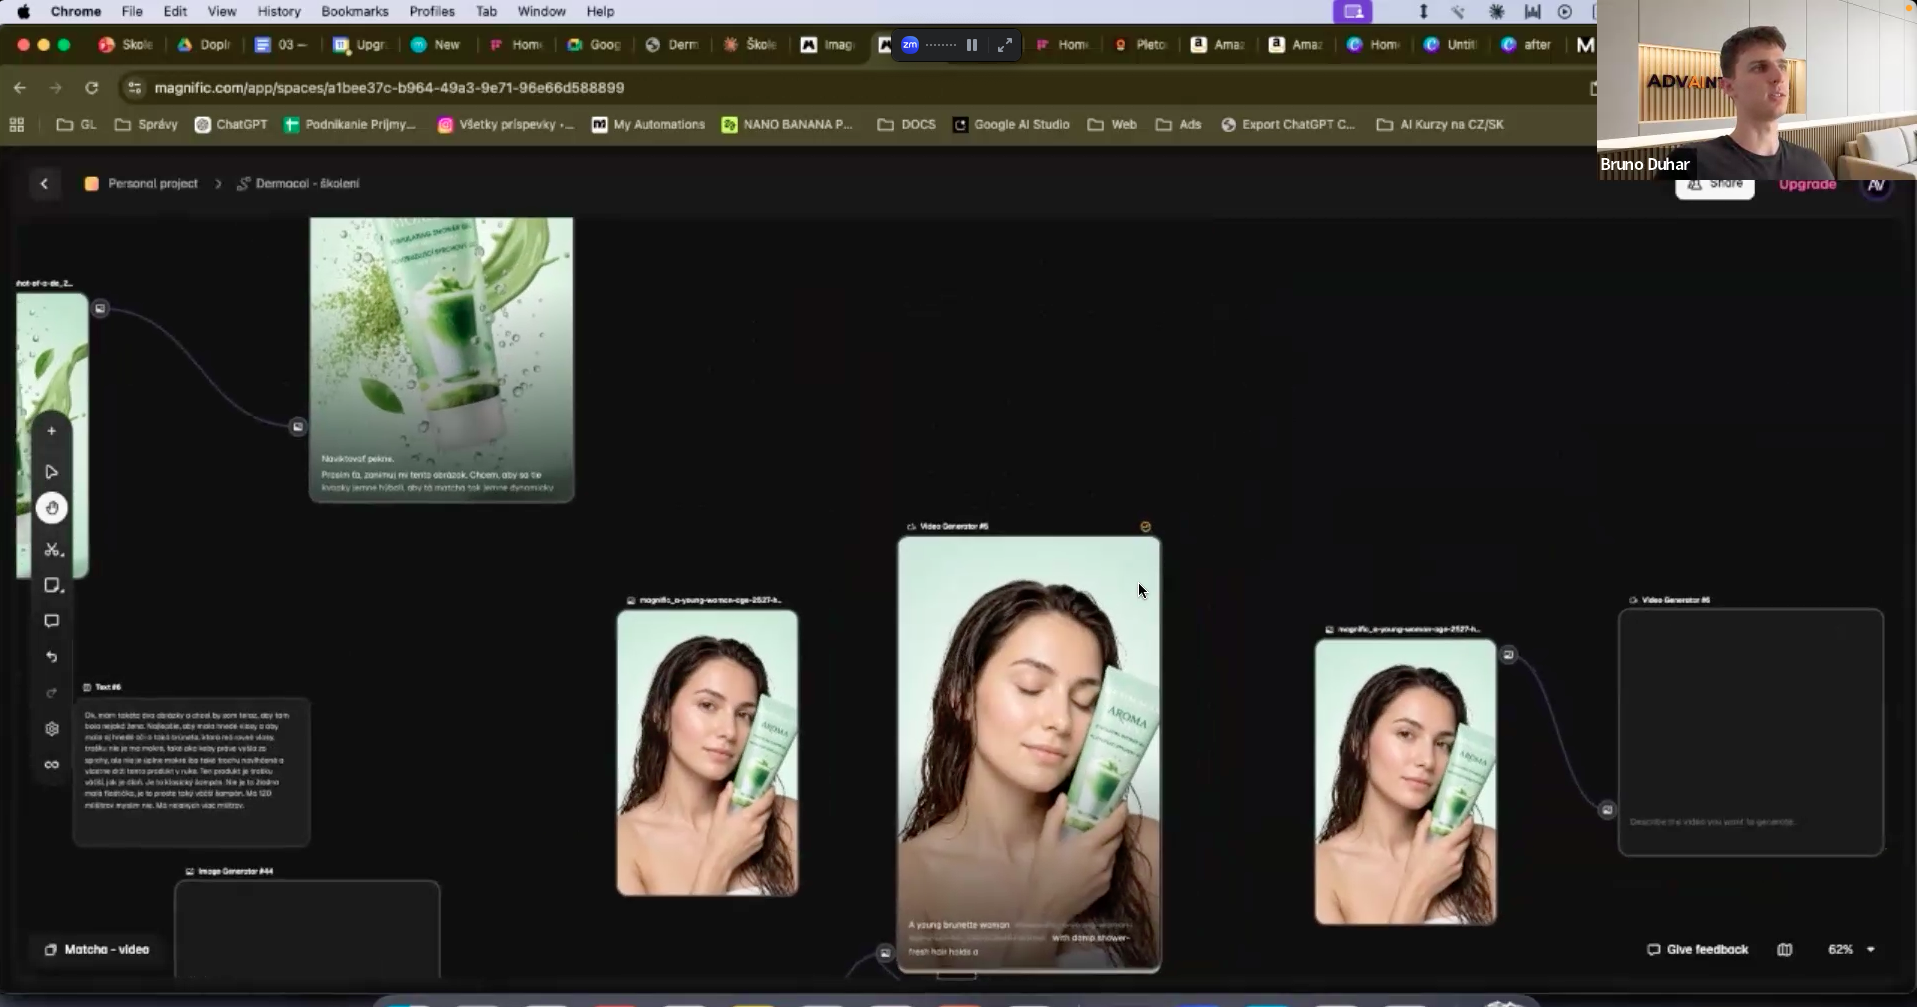
Task: Open the Google AI Studio bookmark
Action: pos(1011,125)
